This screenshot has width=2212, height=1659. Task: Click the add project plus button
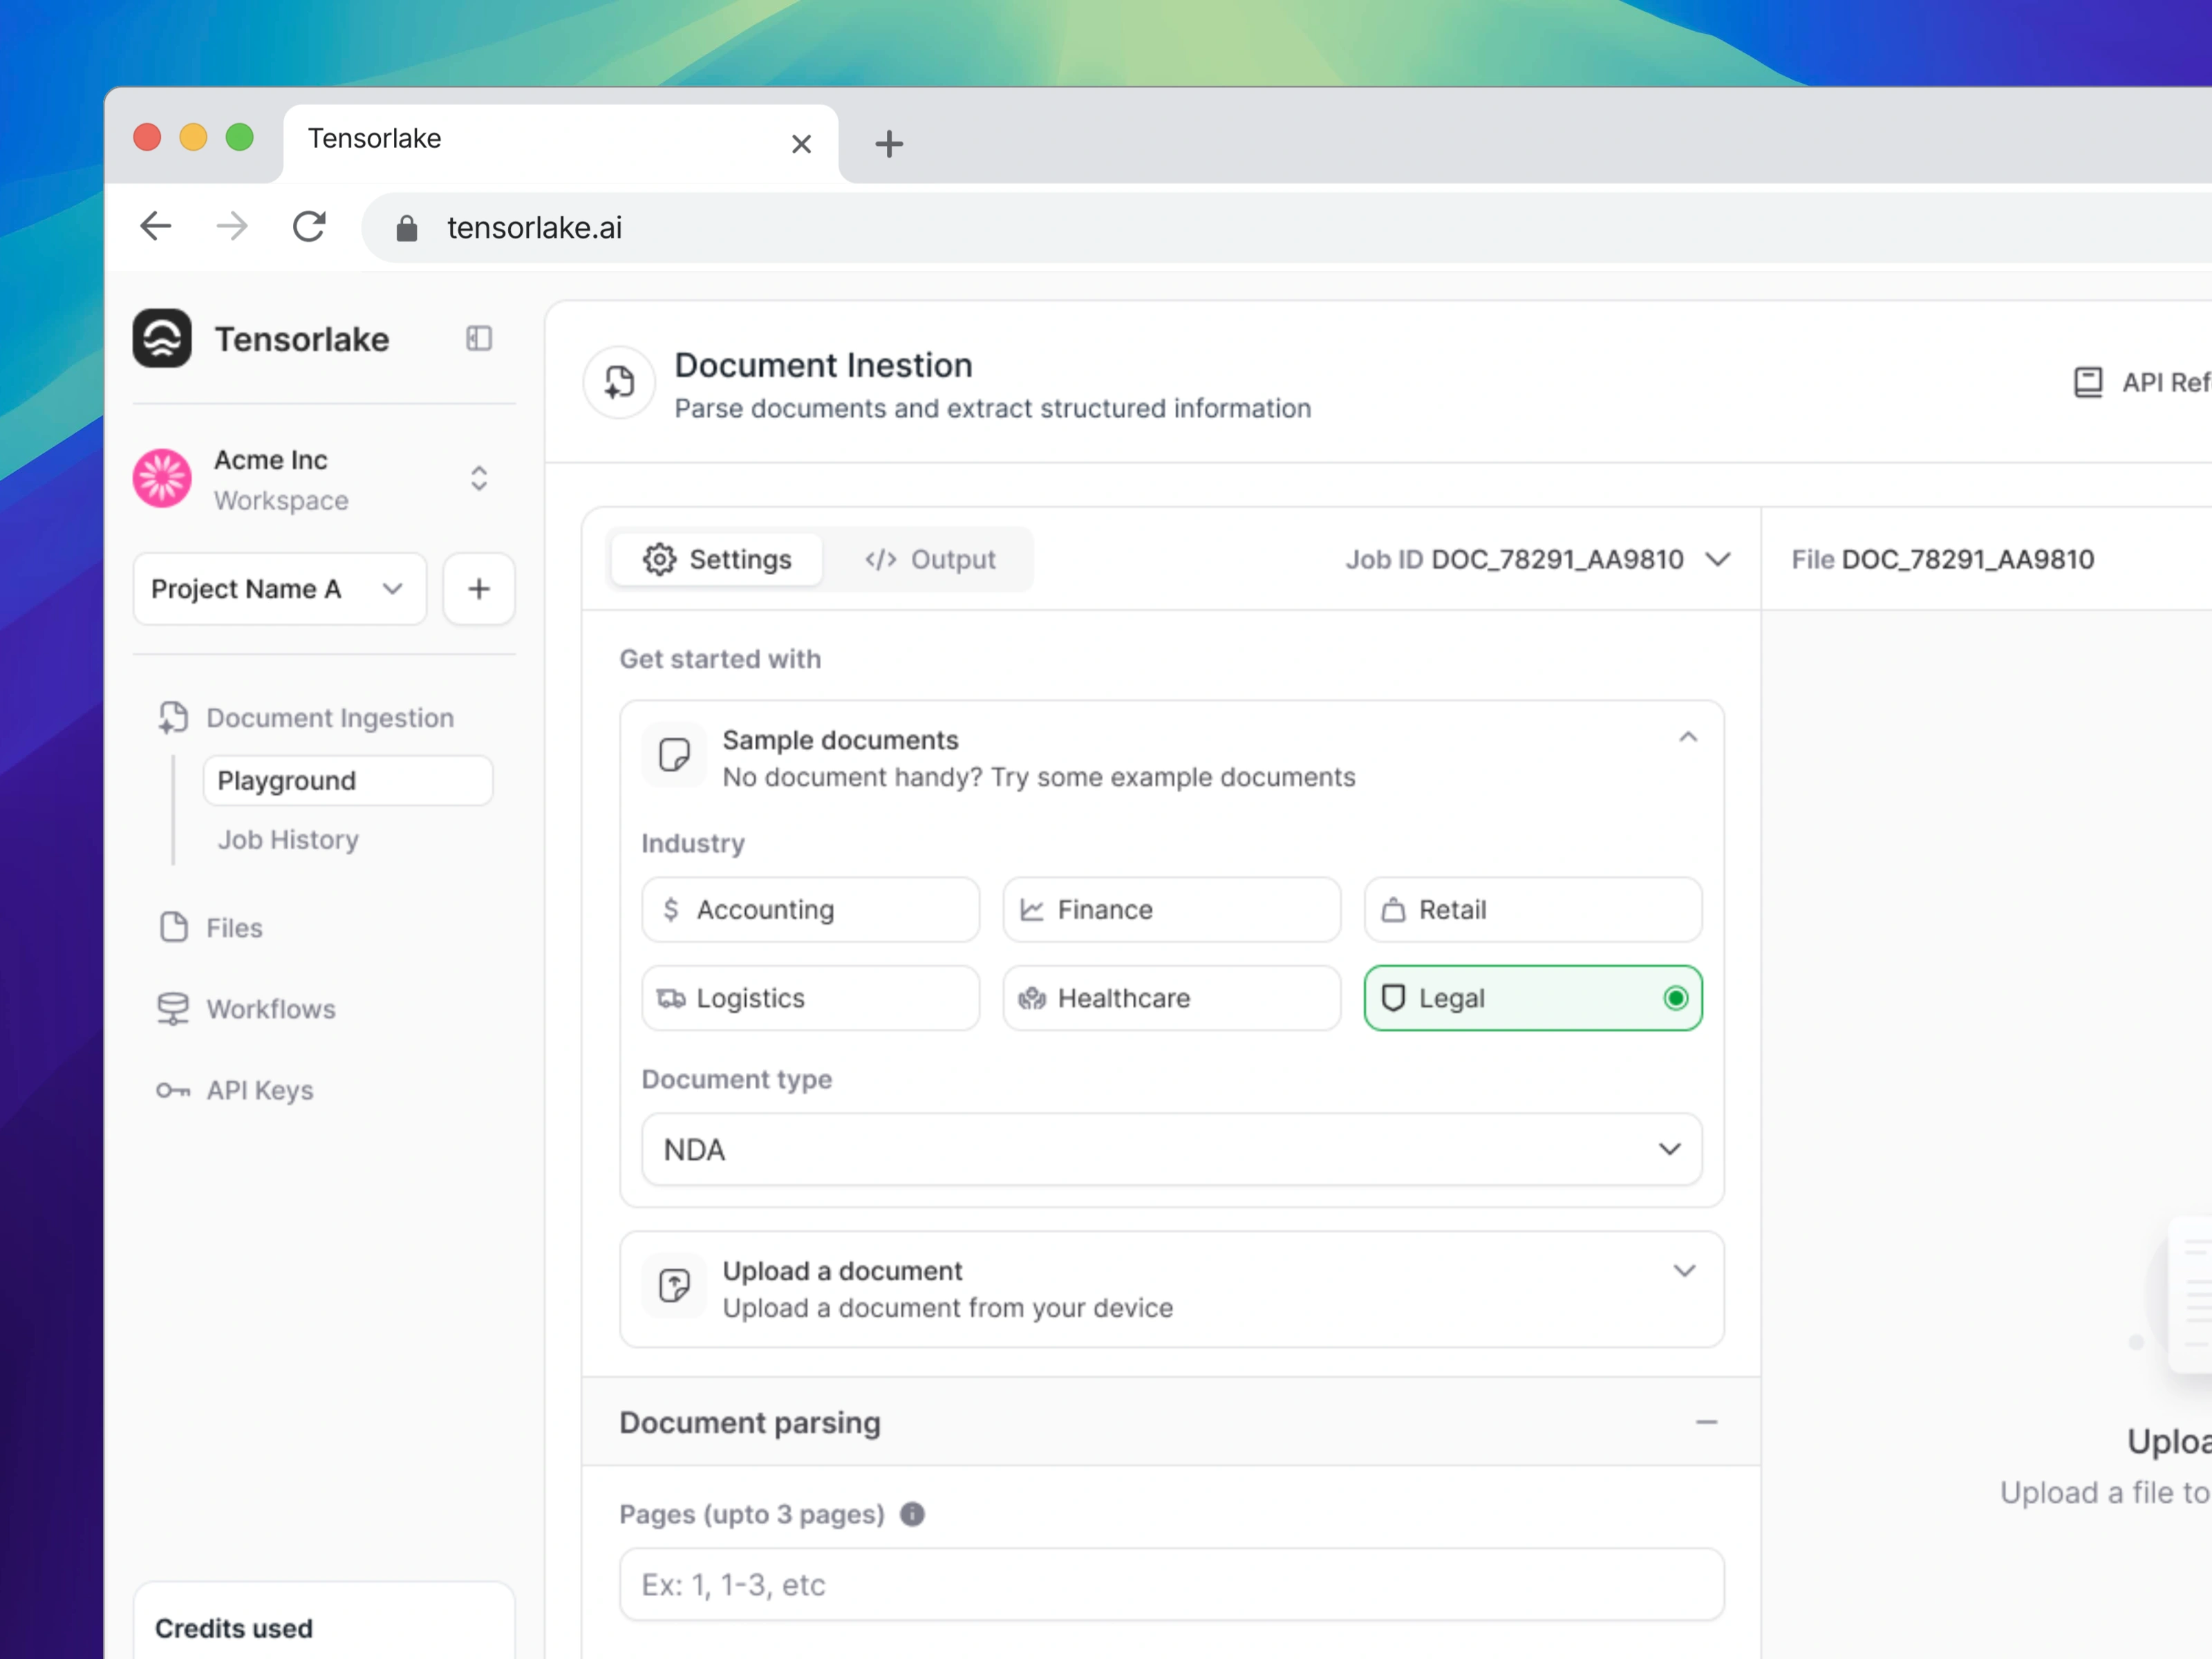coord(479,589)
